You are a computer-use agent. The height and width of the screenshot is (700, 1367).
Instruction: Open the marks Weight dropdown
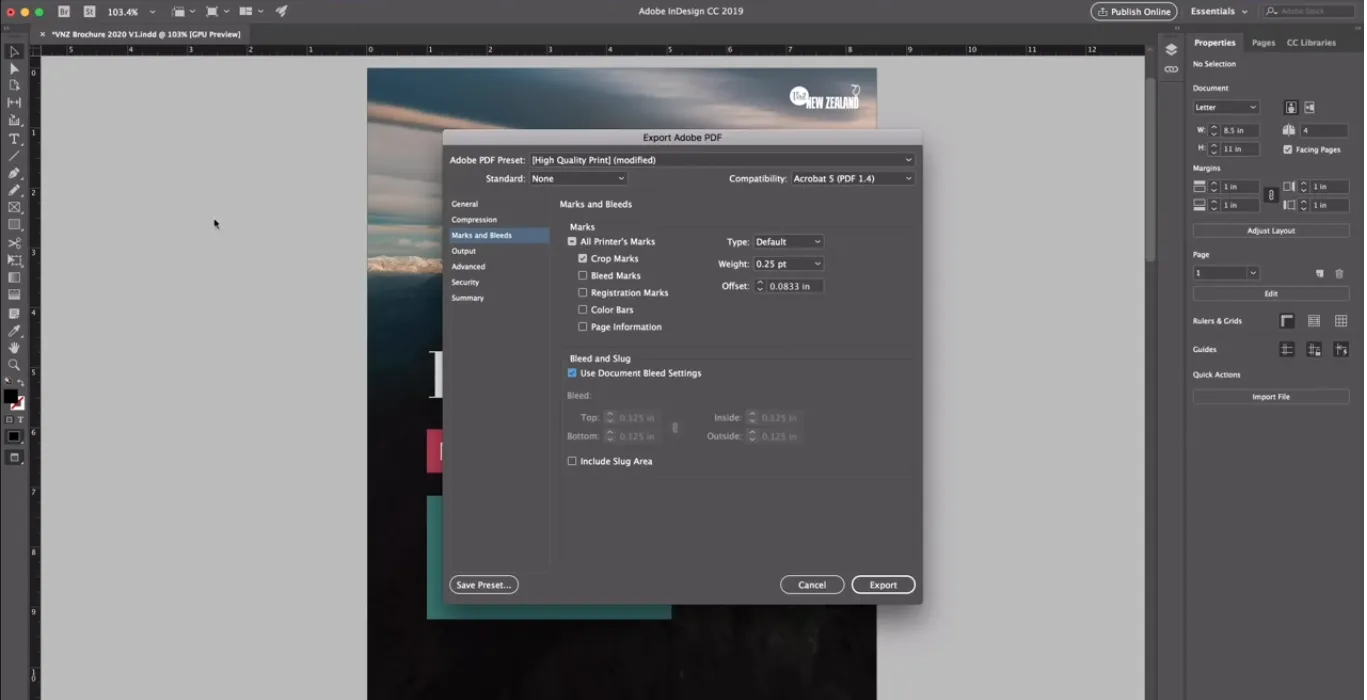pos(789,264)
